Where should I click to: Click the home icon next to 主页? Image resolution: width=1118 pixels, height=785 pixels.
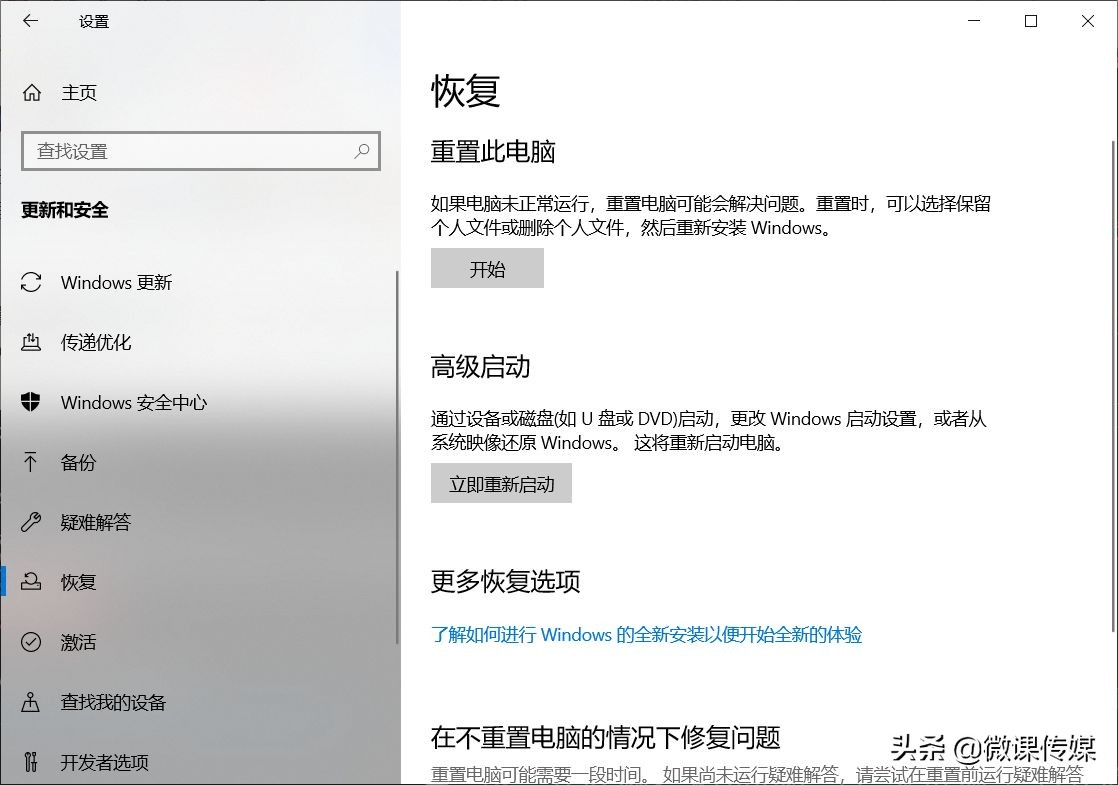point(31,93)
